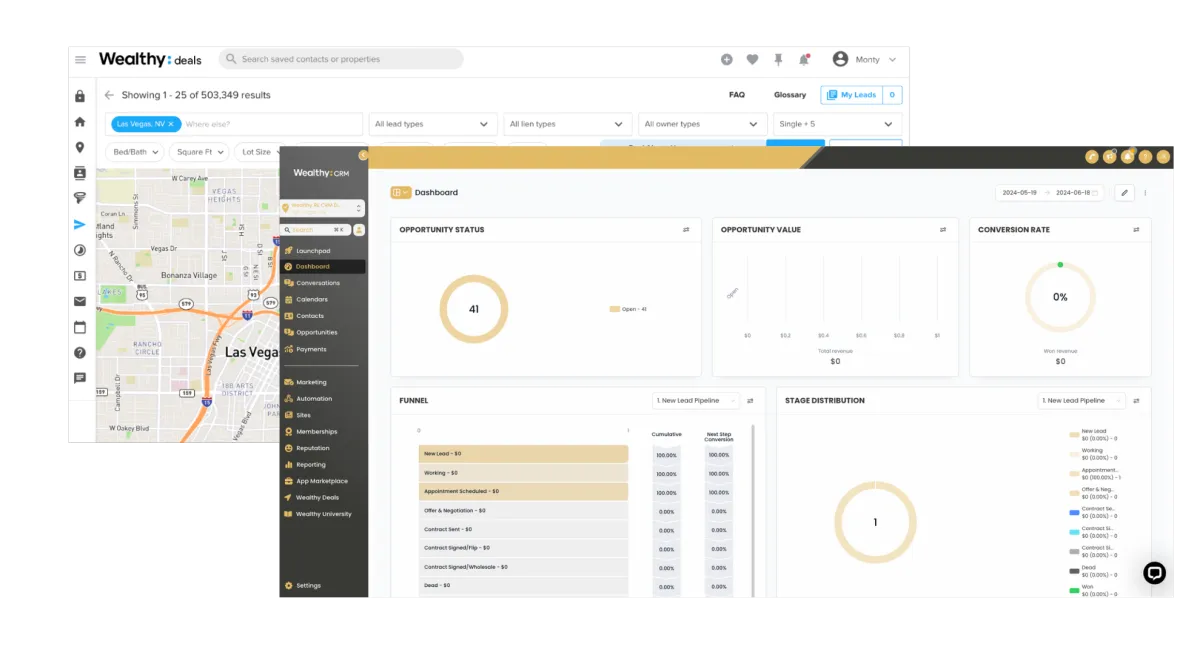Screen dimensions: 1200x650
Task: Expand the Square Ft filter
Action: click(x=200, y=152)
